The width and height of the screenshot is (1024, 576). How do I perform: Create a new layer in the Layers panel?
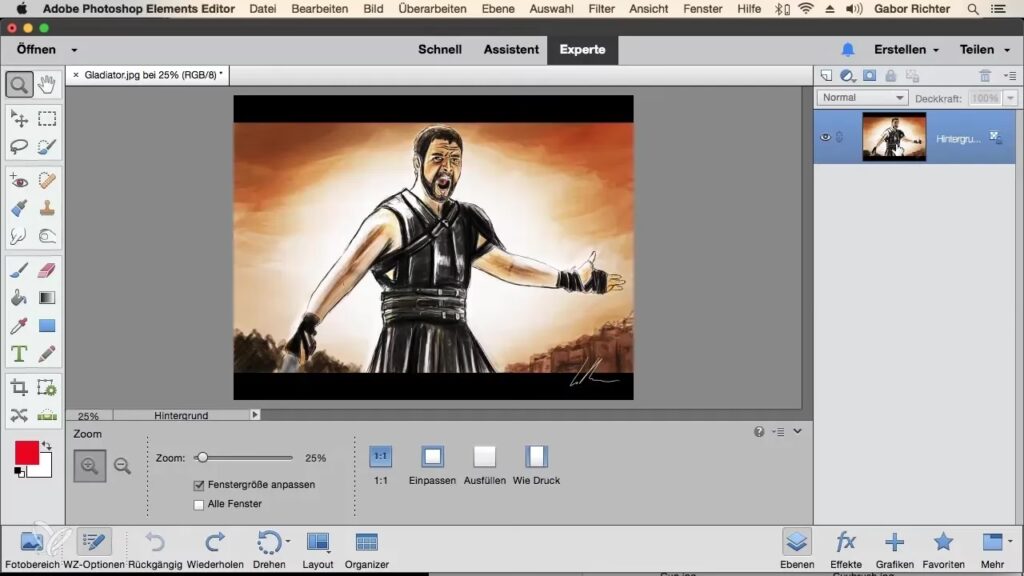(x=826, y=76)
